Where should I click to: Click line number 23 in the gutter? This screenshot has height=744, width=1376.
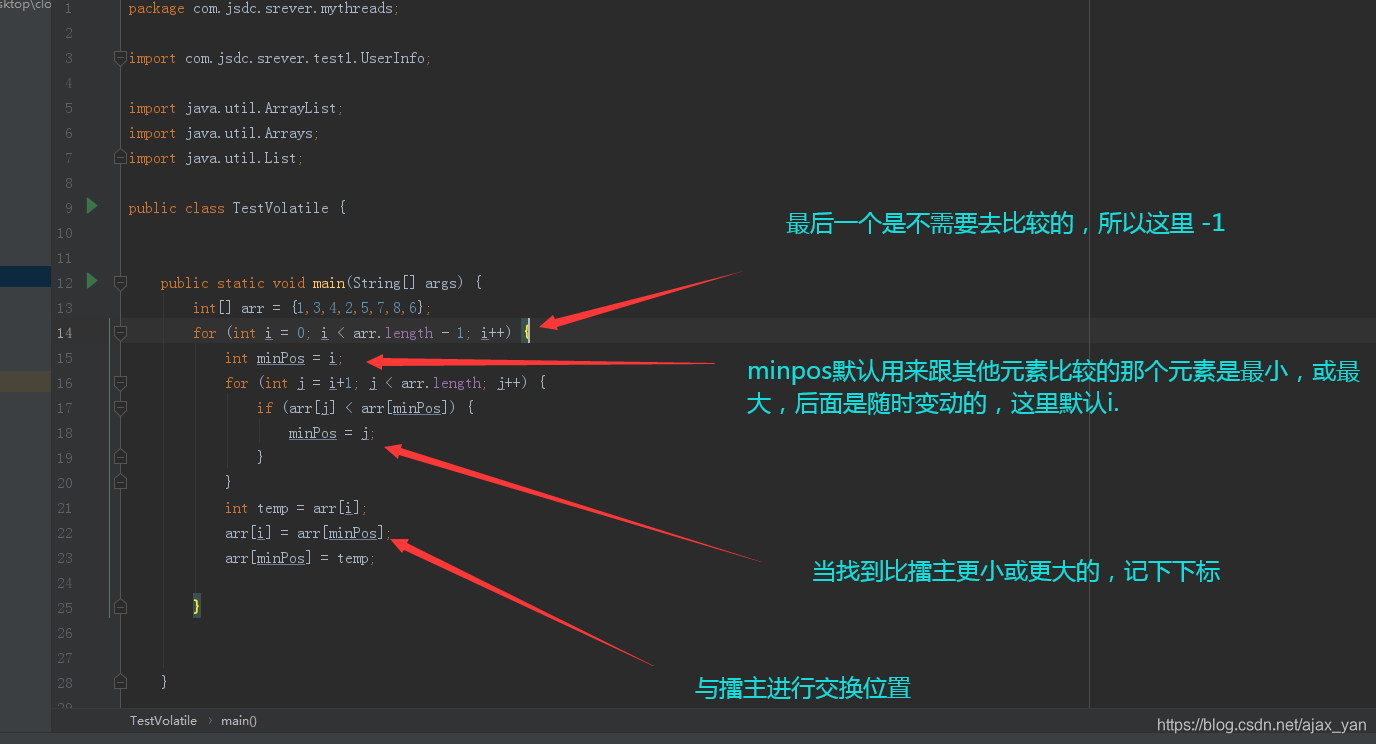pos(65,558)
